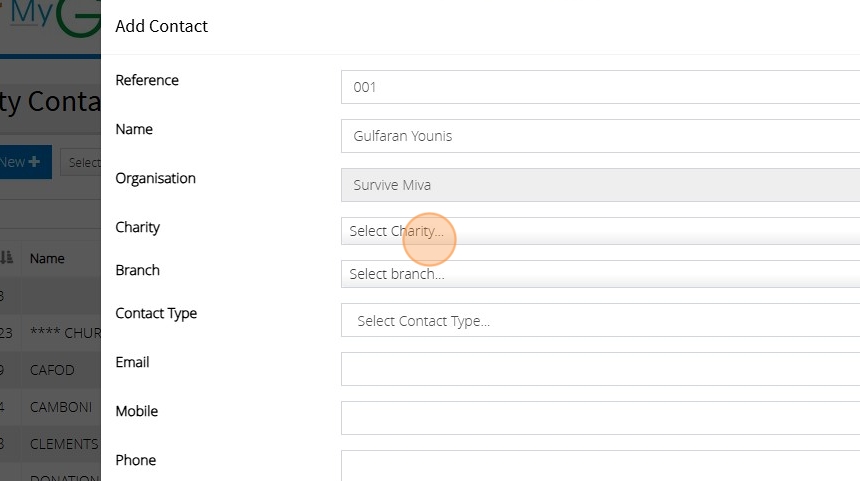
Task: Focus the Phone input field
Action: (600, 465)
